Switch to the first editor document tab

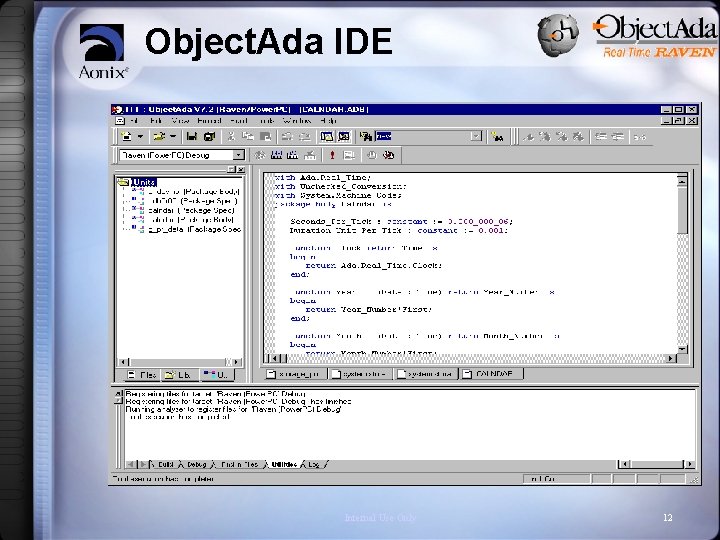296,374
